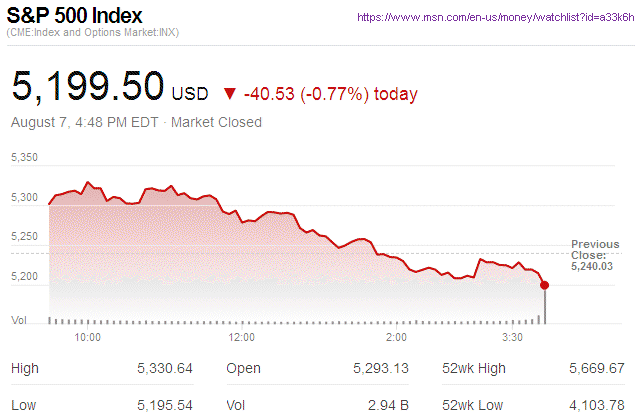This screenshot has width=640, height=420.
Task: Click the red endpoint dot on the chart line
Action: click(x=545, y=285)
